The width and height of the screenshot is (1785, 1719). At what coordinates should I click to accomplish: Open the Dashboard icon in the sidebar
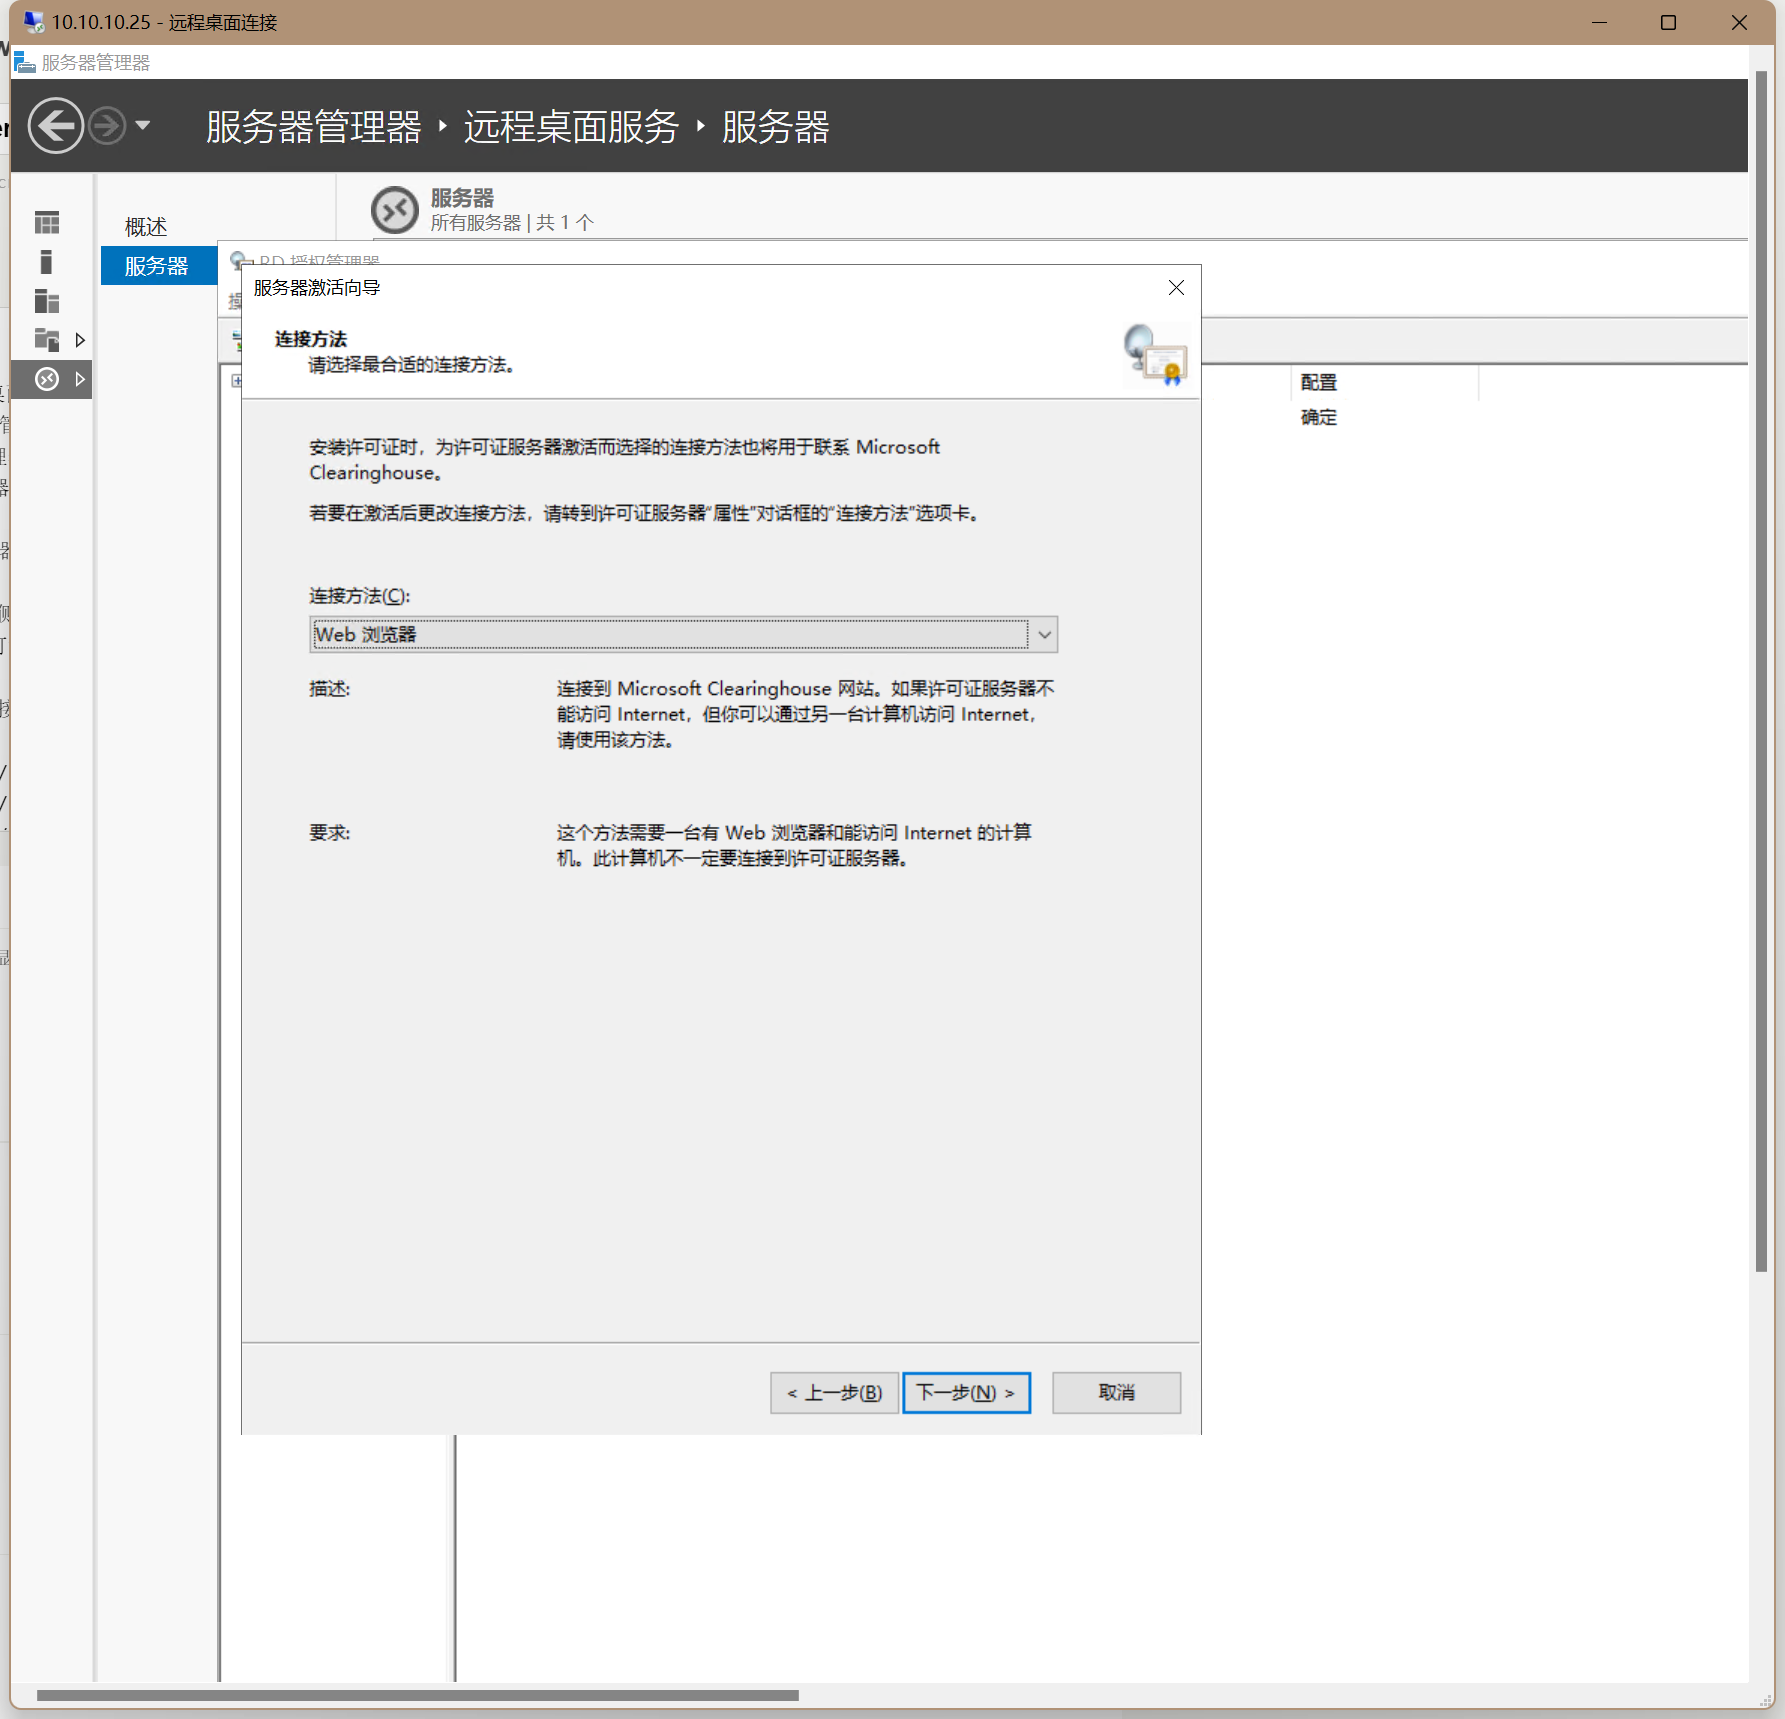pyautogui.click(x=47, y=222)
